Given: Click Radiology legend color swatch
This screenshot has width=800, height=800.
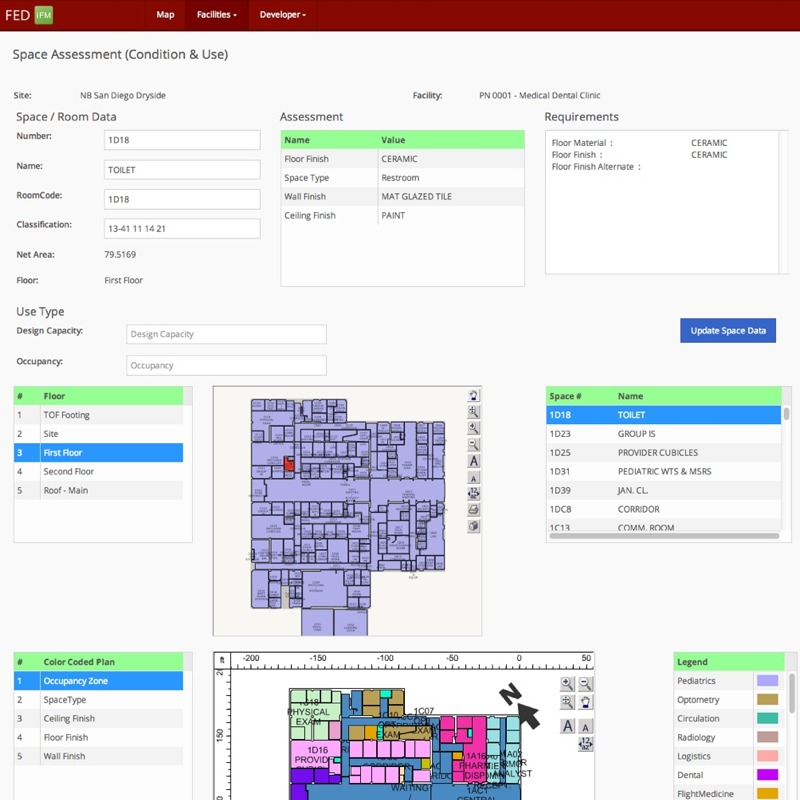Looking at the screenshot, I should 767,737.
